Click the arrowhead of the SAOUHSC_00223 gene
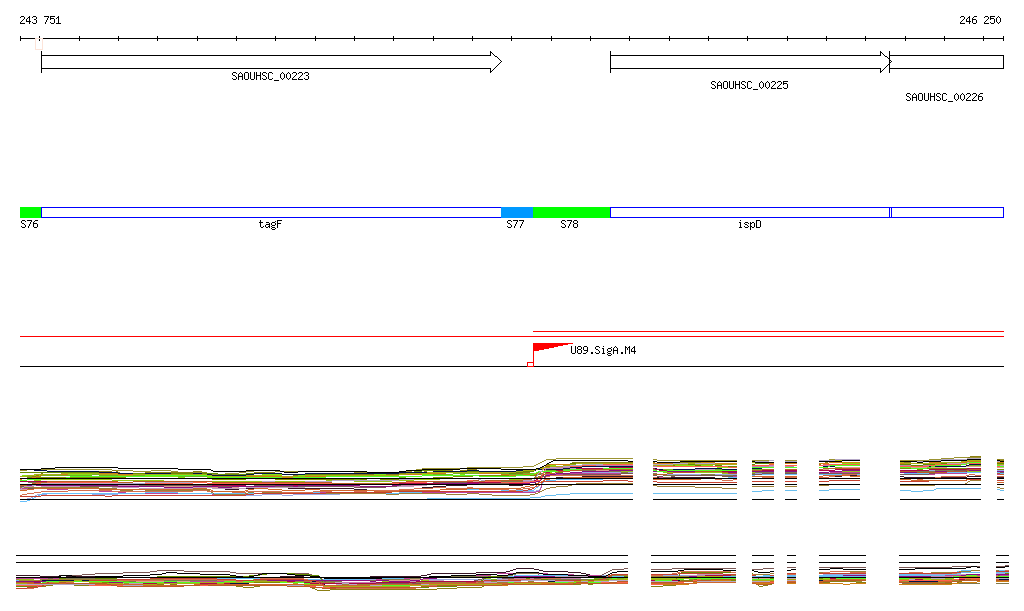The width and height of the screenshot is (1024, 611). [x=494, y=62]
